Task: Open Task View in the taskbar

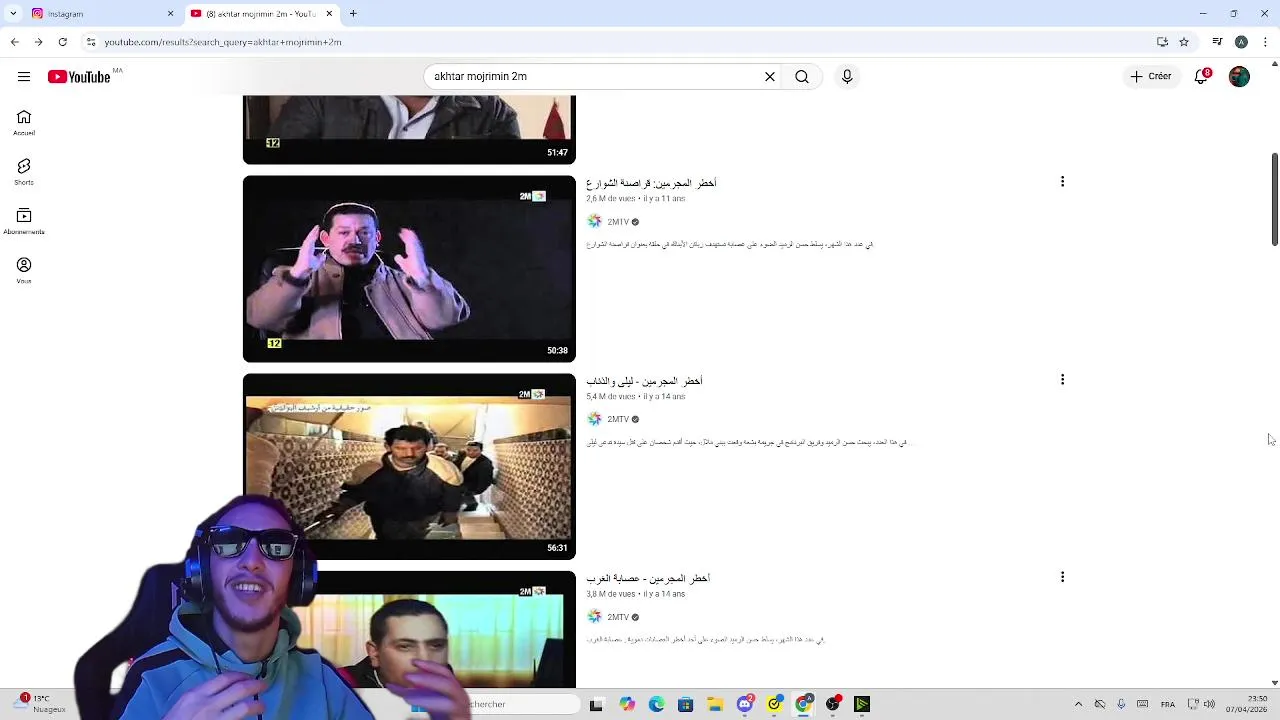Action: (x=596, y=705)
